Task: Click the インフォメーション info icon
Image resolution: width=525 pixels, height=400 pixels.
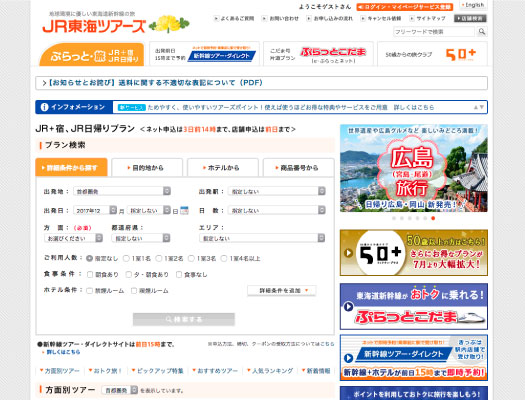Action: pyautogui.click(x=44, y=107)
